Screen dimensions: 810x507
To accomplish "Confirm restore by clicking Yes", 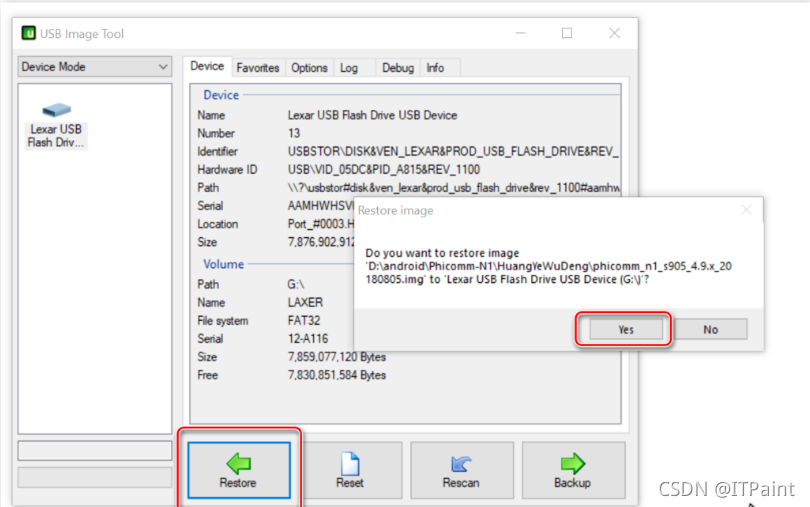I will (626, 329).
